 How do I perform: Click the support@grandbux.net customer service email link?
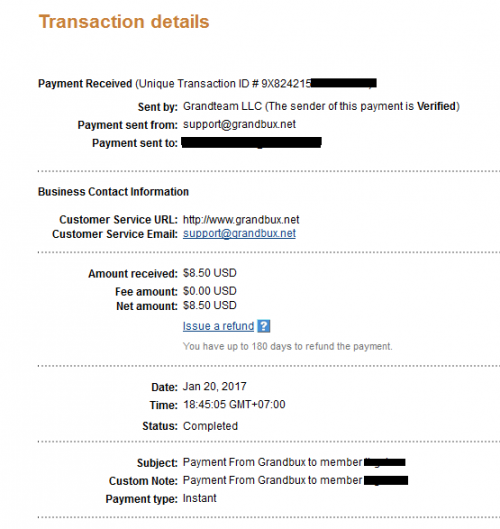pyautogui.click(x=239, y=233)
